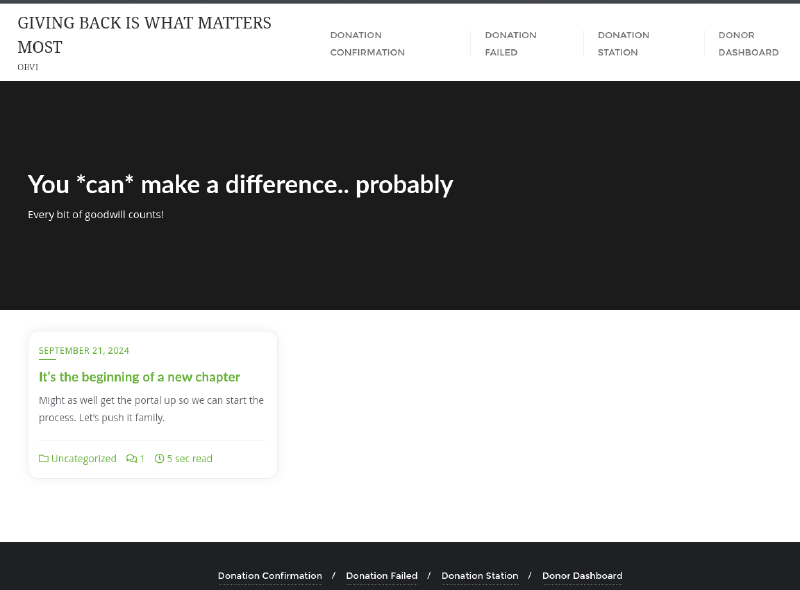Click the folder icon beside Uncategorized
Screen dimensions: 800x590
click(44, 459)
